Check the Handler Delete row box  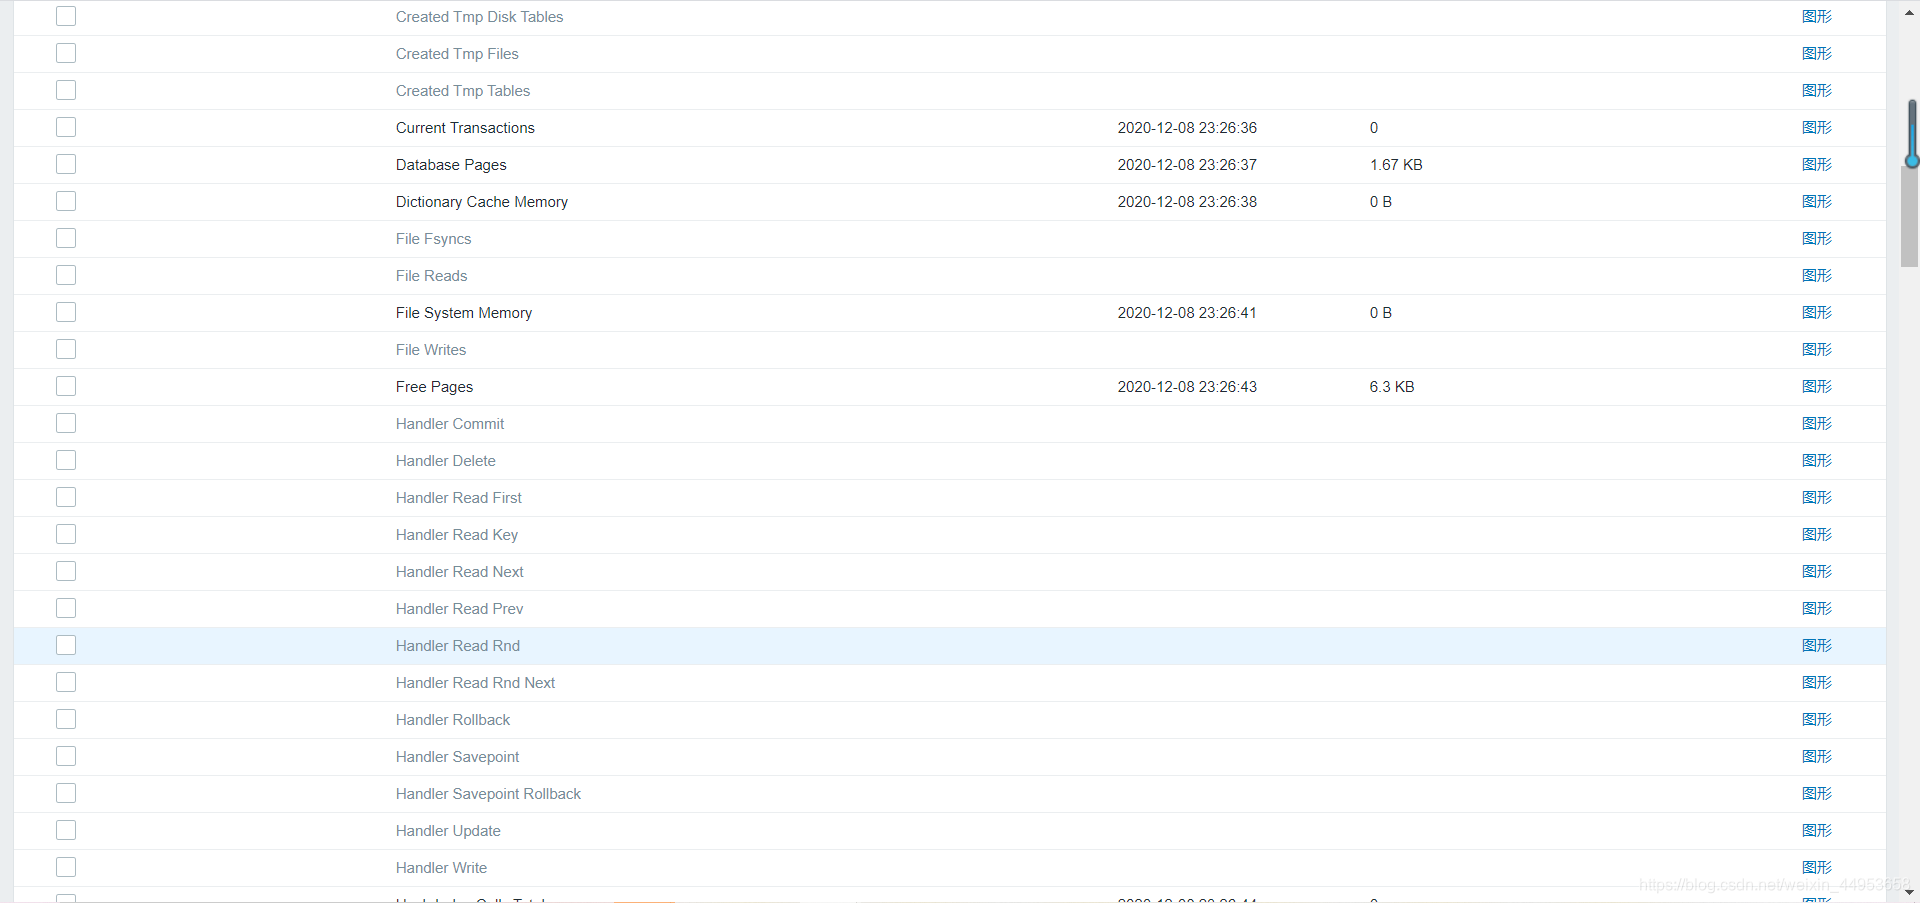click(66, 460)
